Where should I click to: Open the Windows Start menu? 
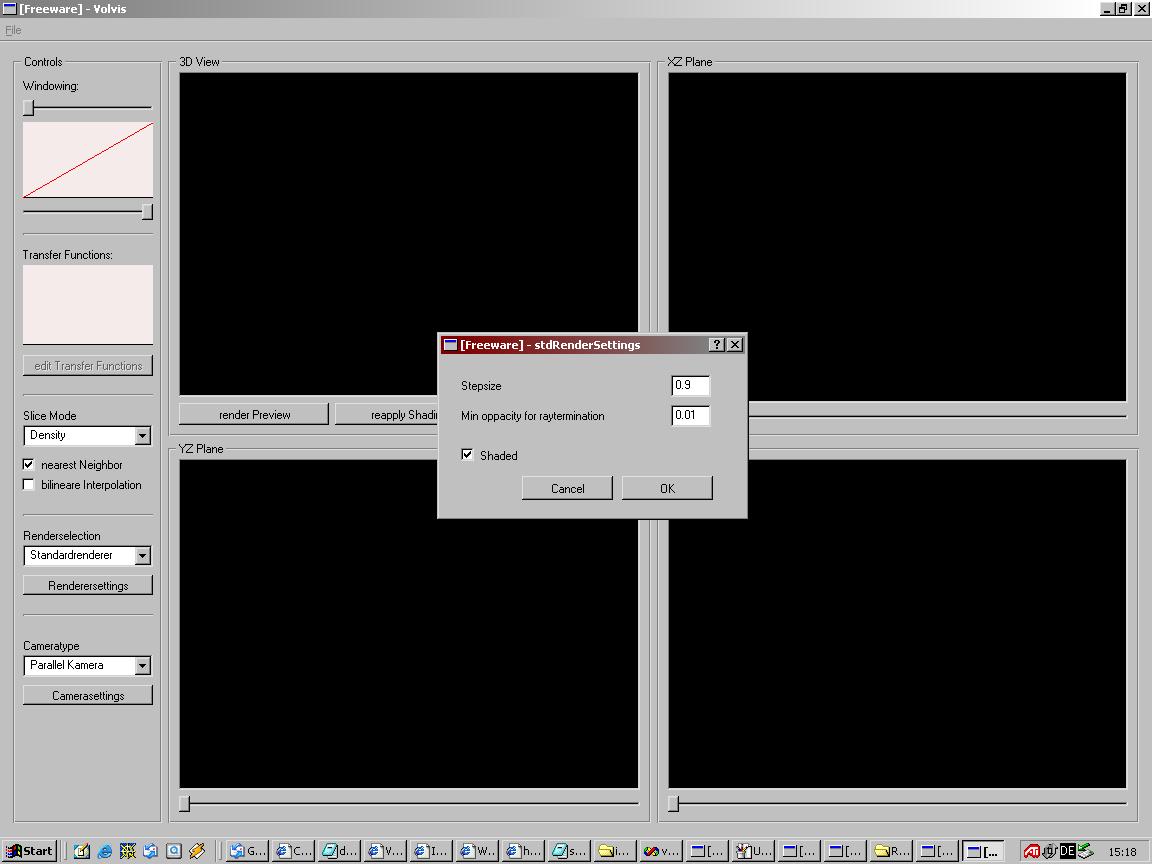[29, 851]
